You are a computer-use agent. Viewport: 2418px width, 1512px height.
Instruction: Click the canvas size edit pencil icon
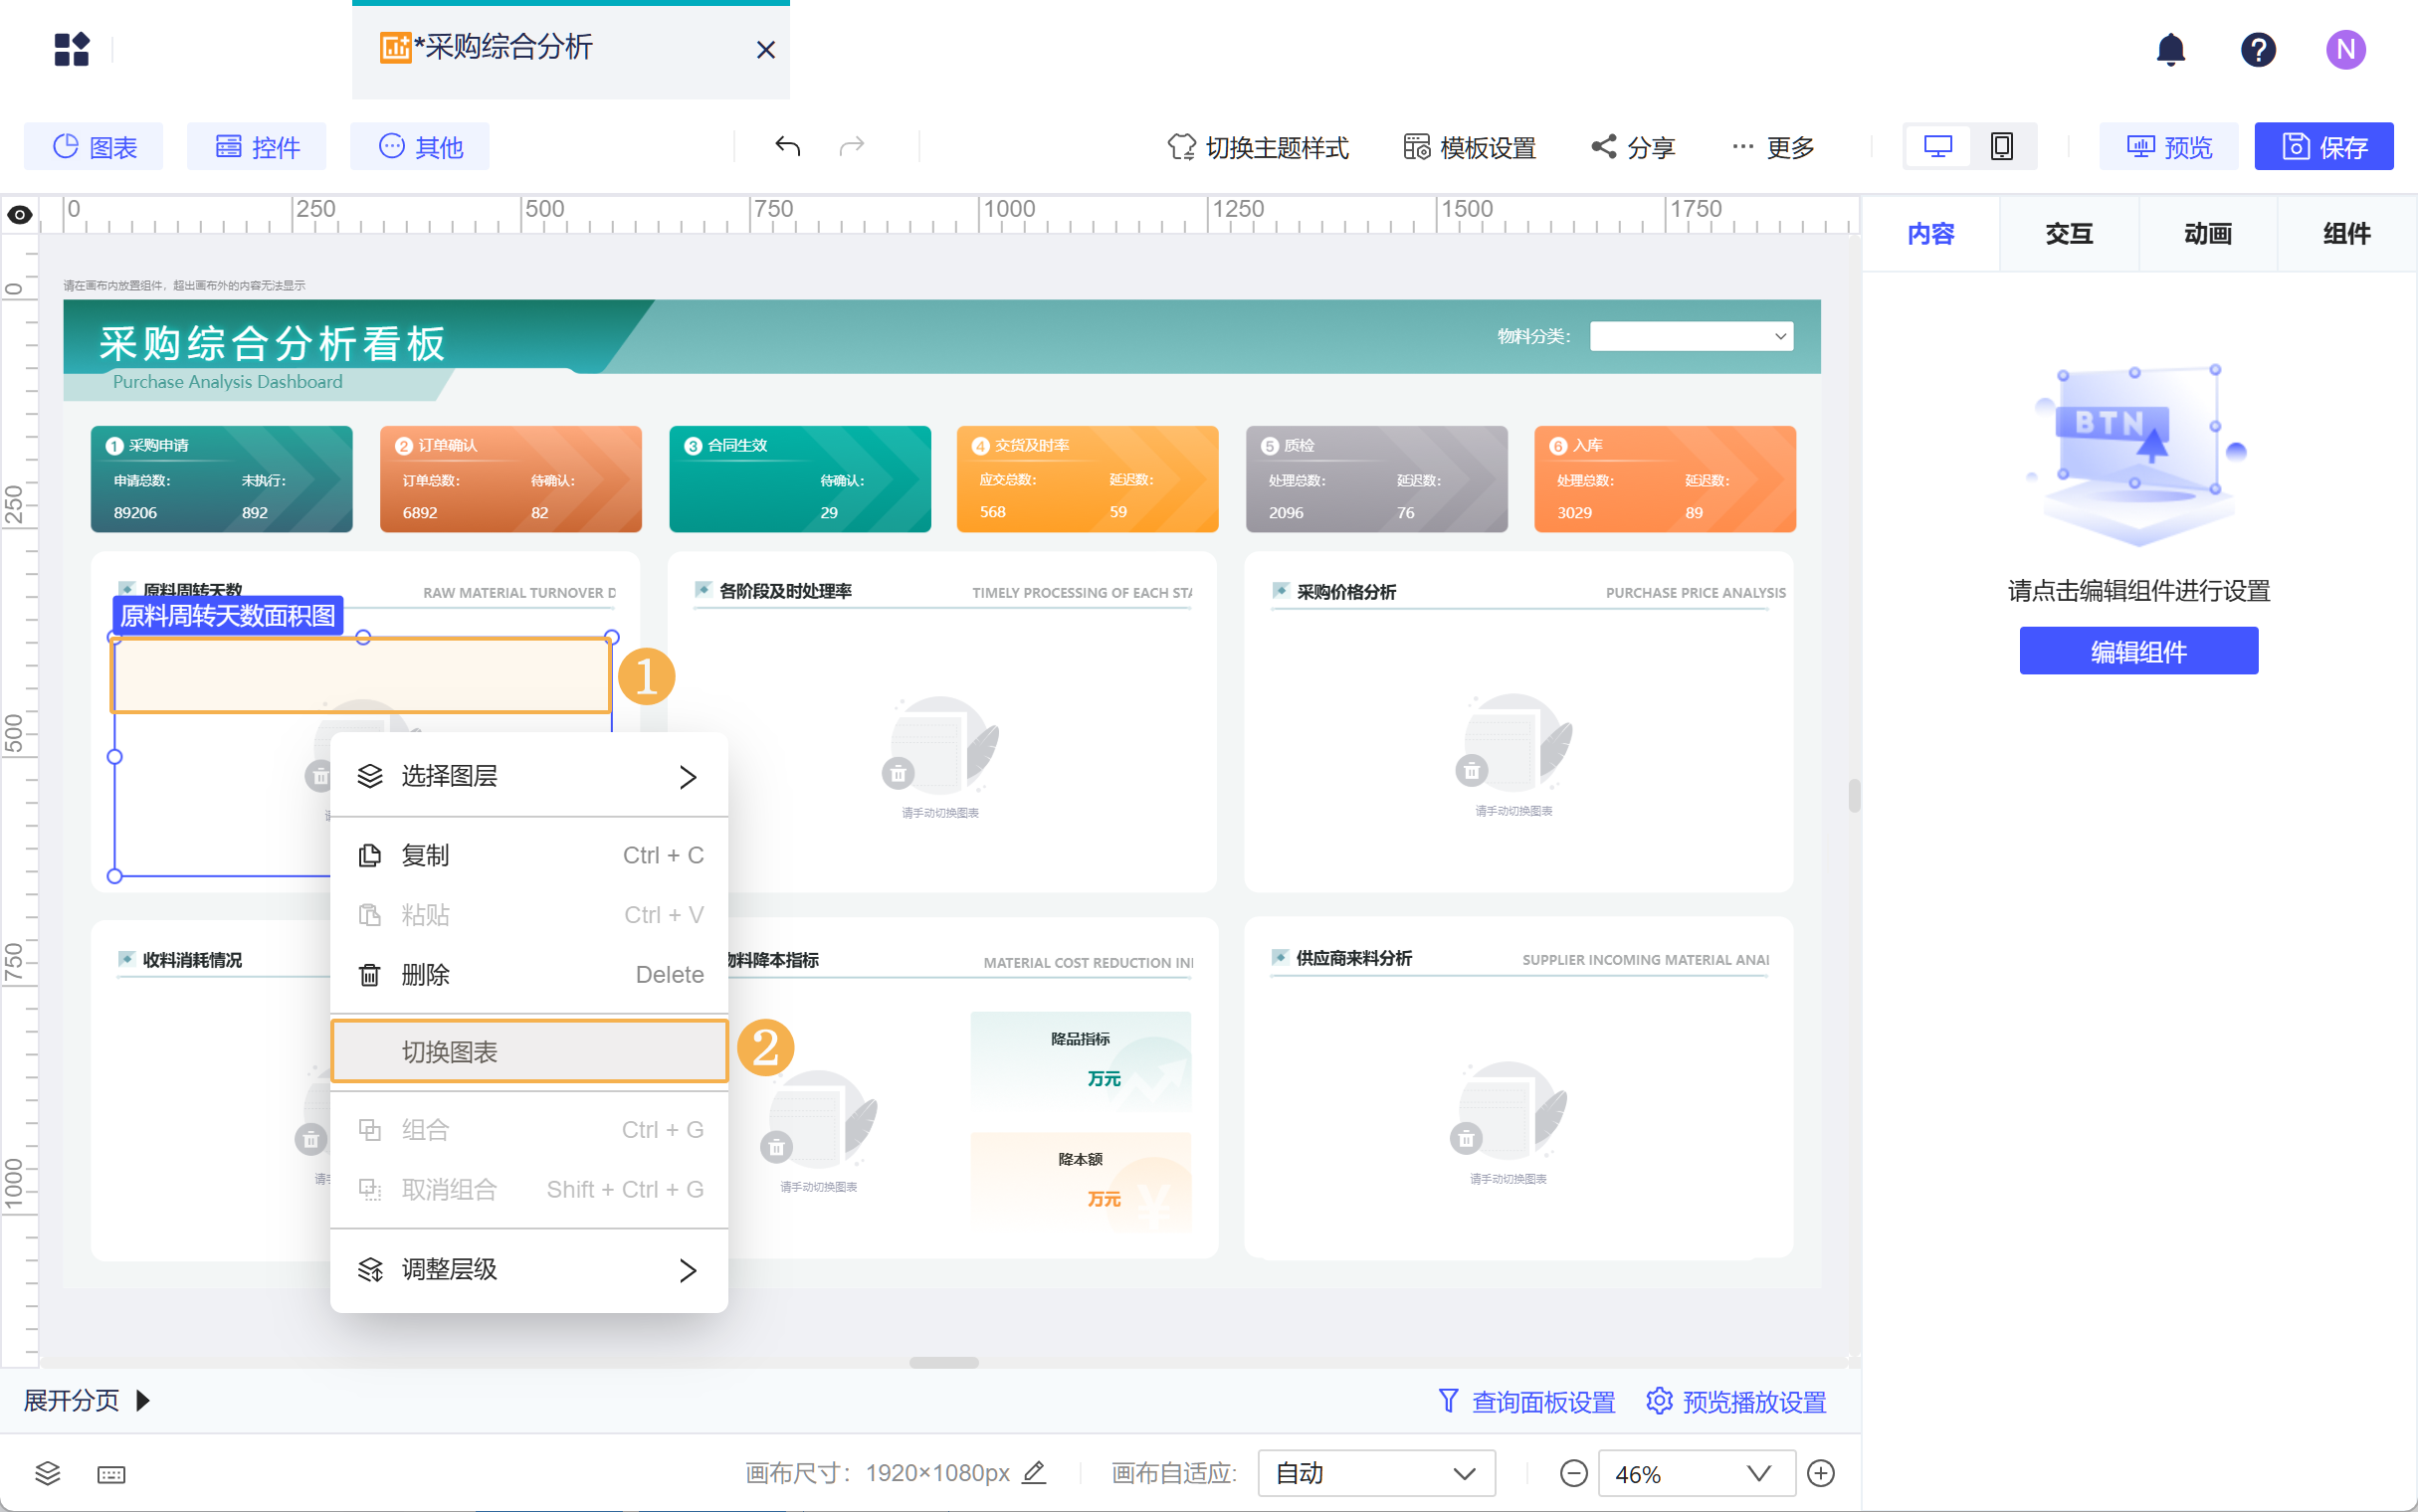[1035, 1472]
